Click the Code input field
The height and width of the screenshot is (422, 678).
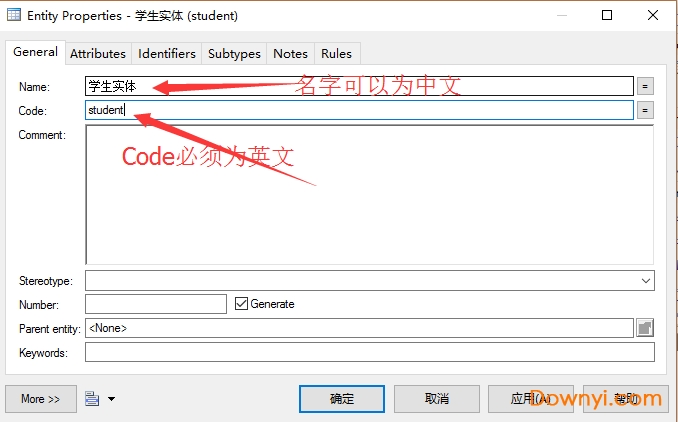[x=359, y=110]
